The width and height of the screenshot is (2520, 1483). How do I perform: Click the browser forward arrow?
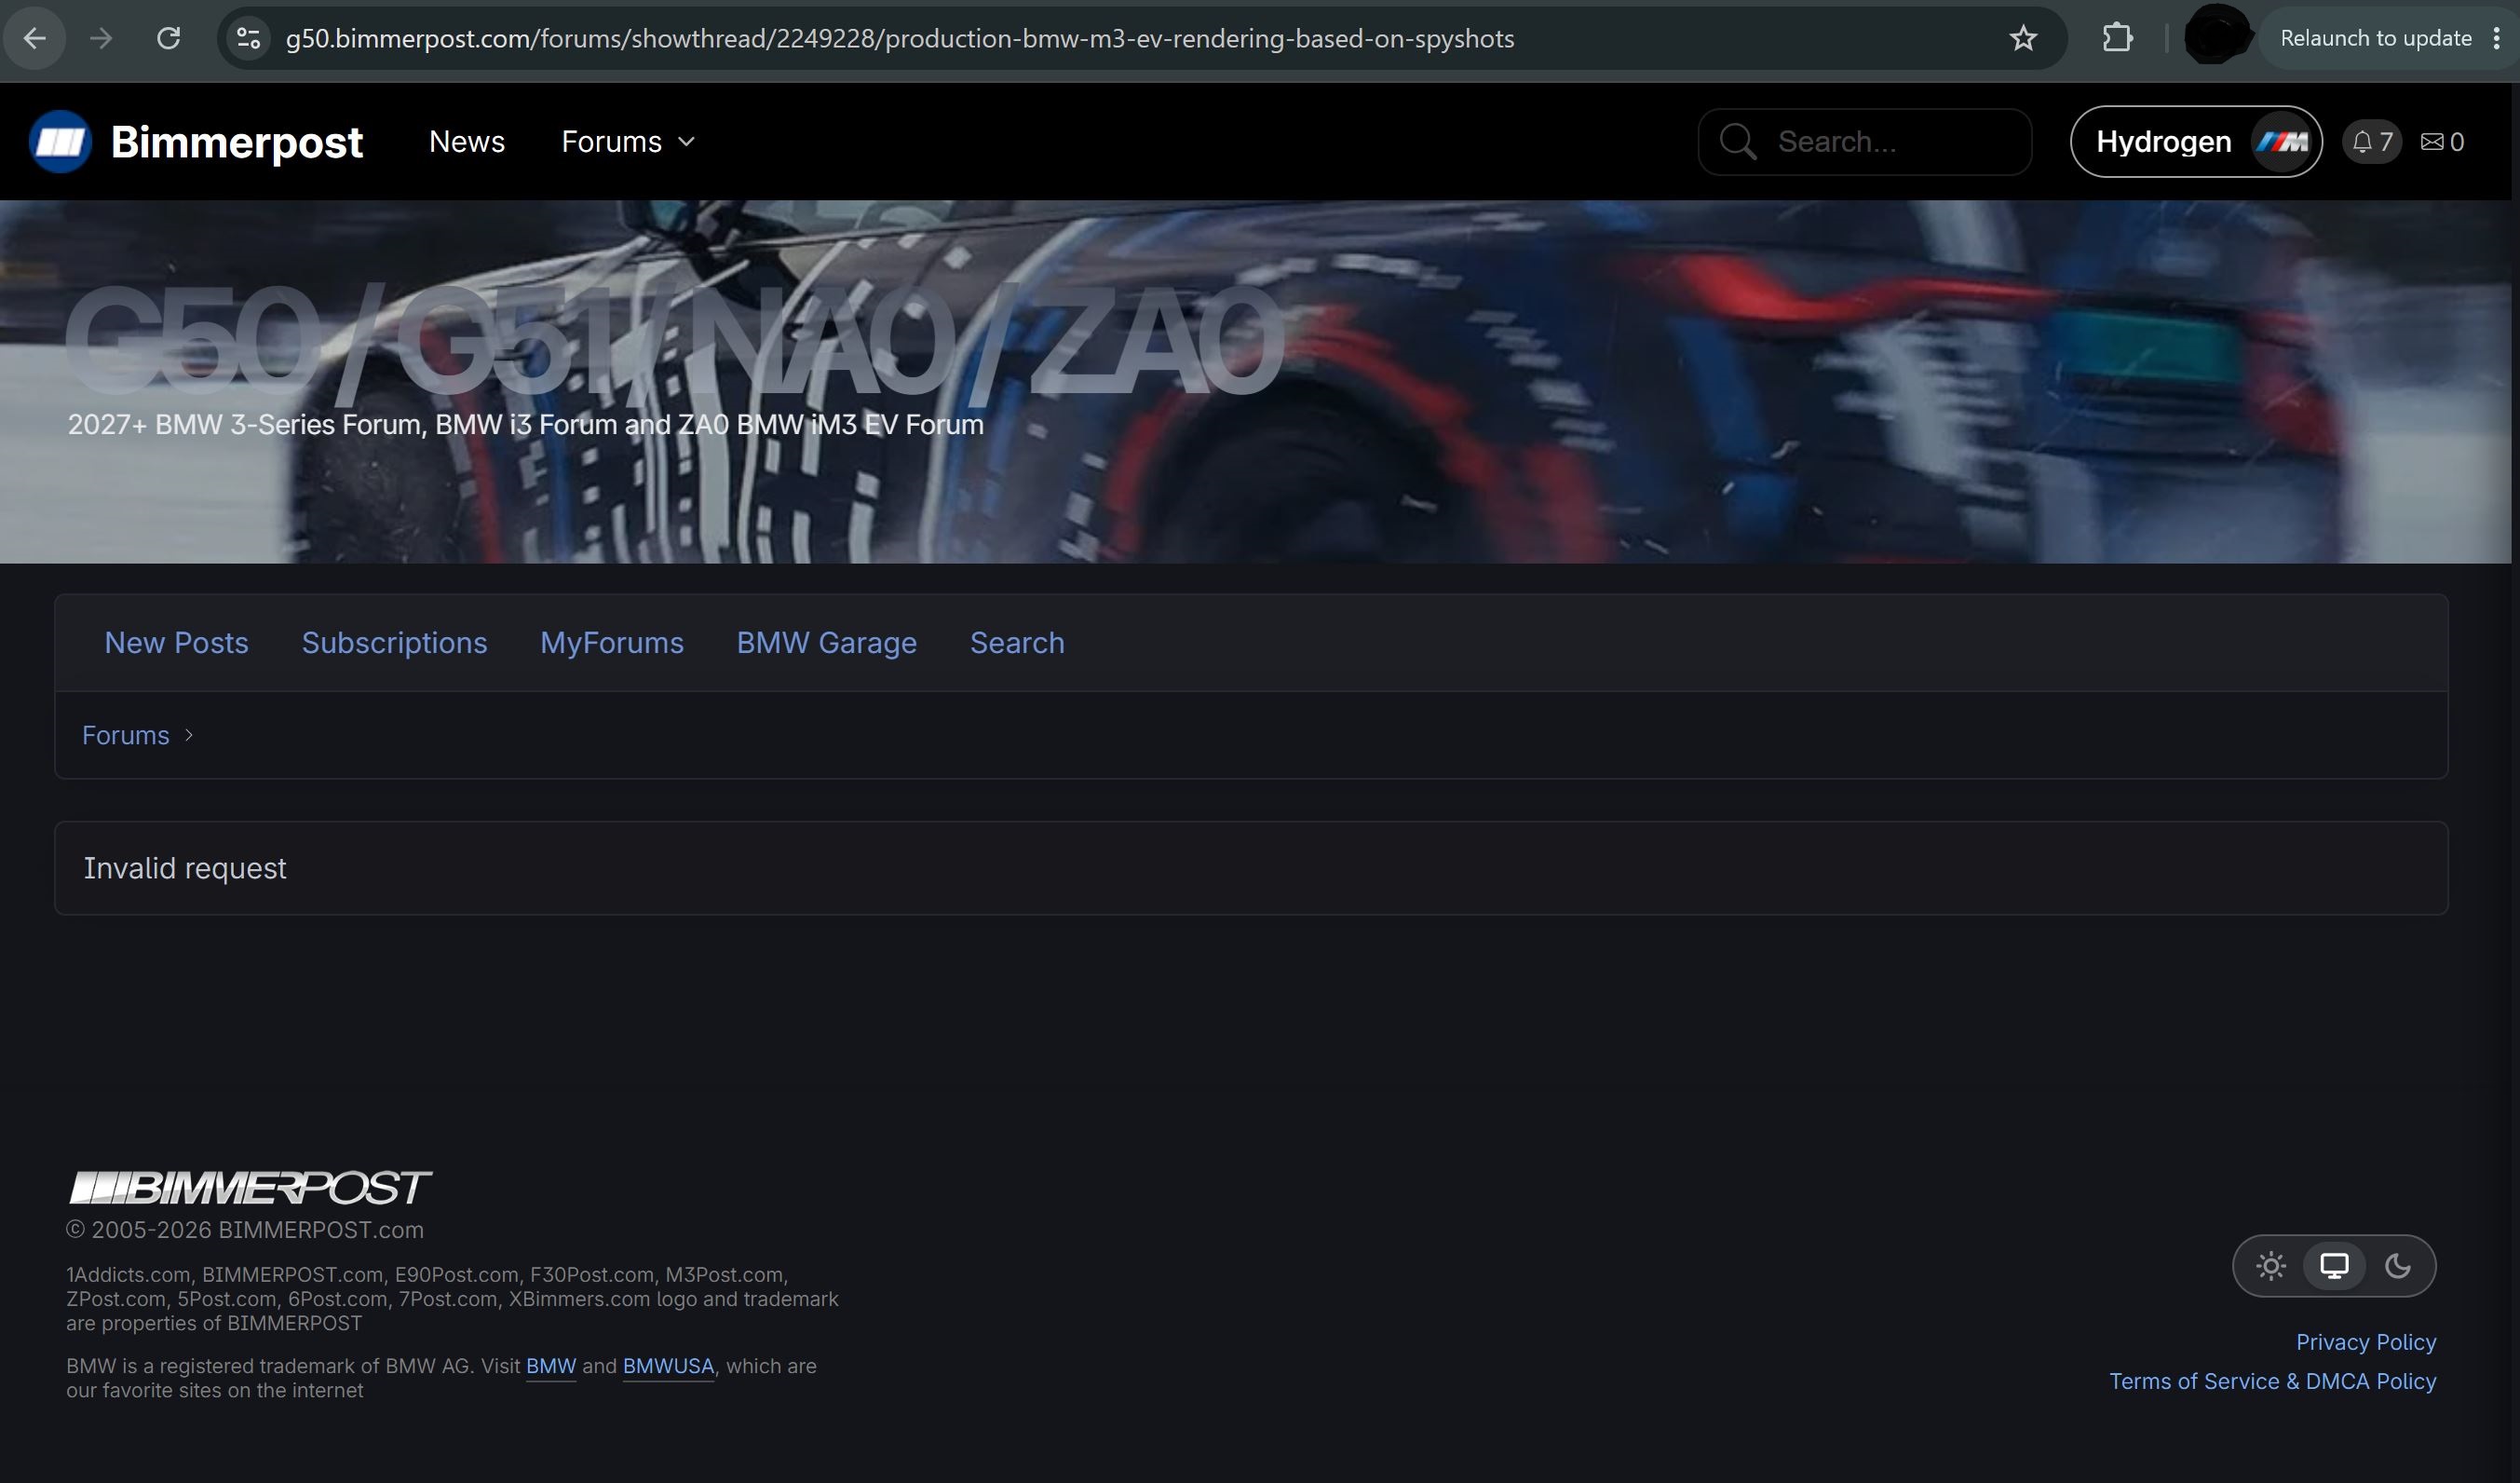101,39
